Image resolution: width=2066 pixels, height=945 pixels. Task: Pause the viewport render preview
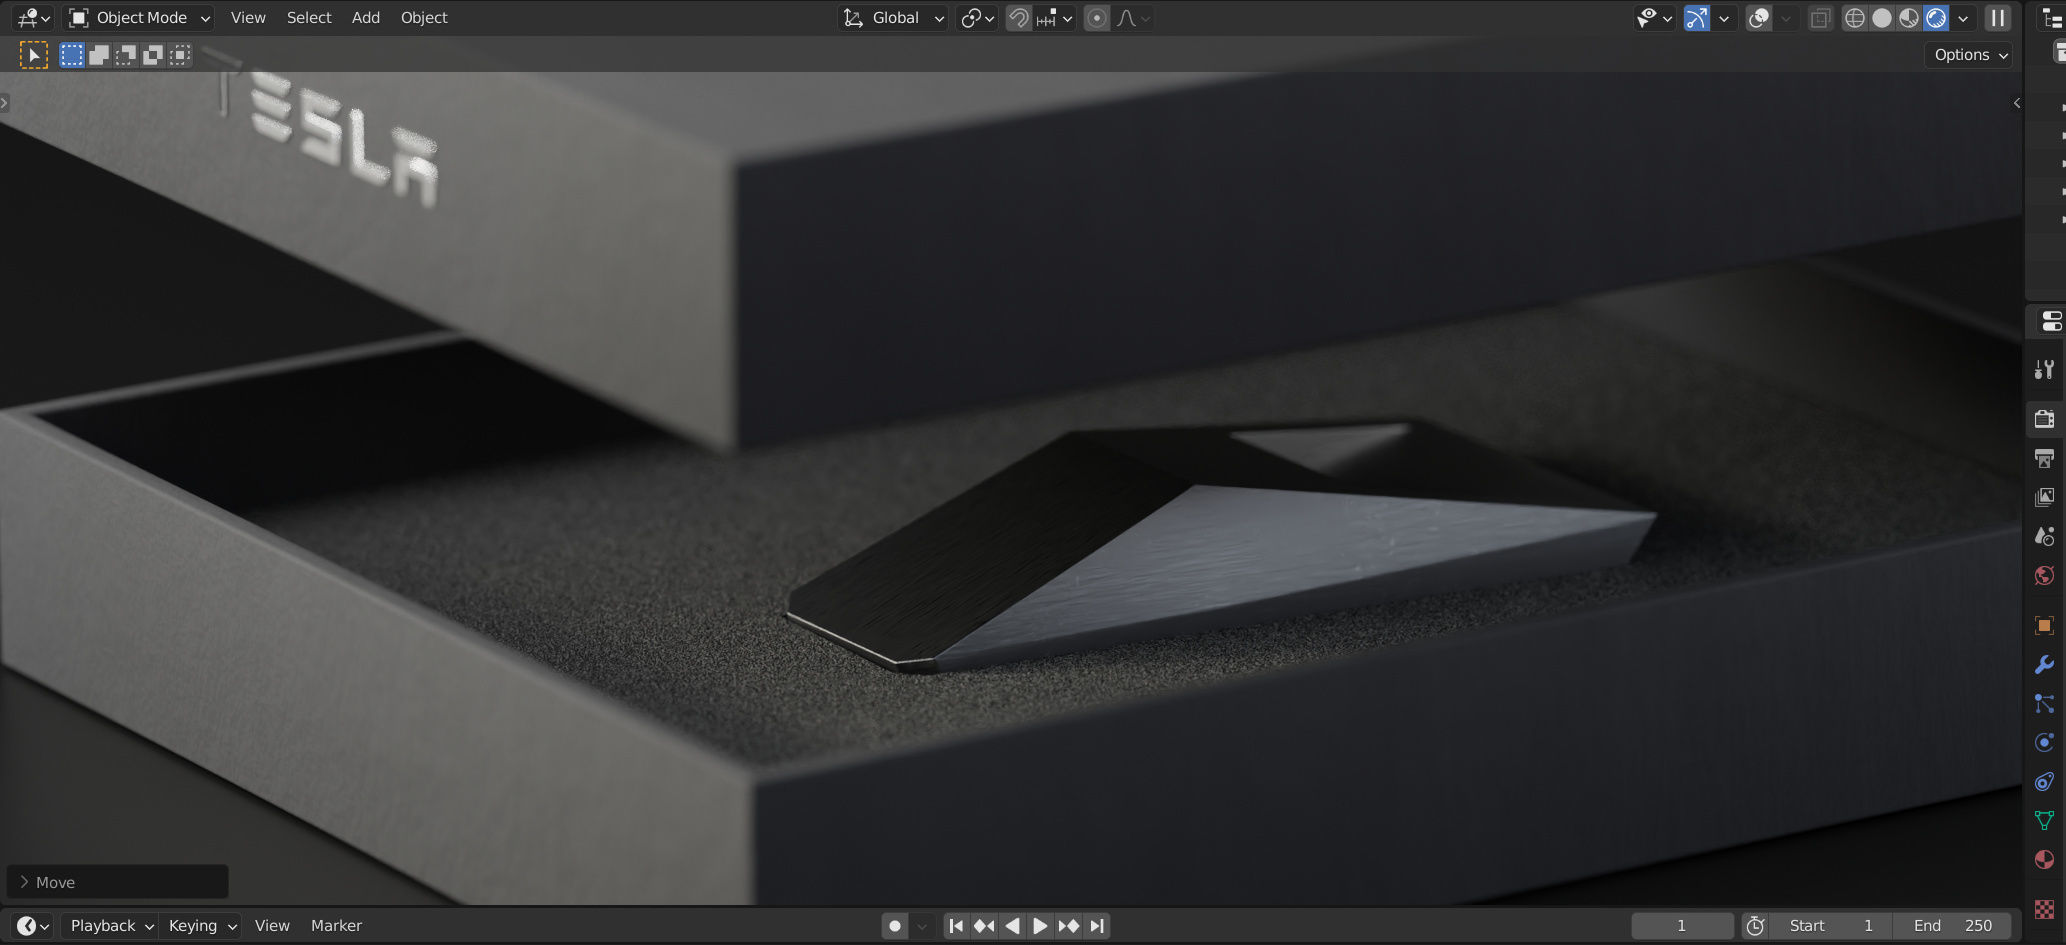point(1997,18)
